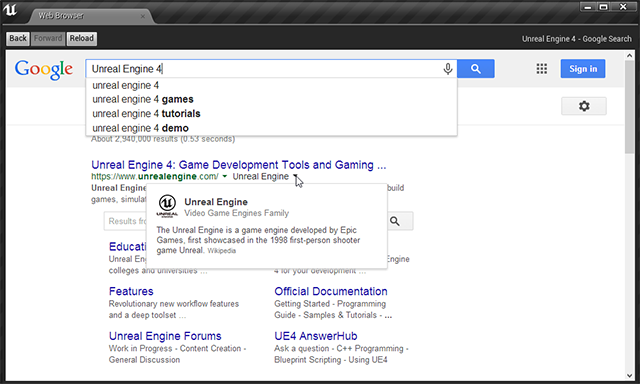Click 'Revolutionary new workflow features' description
Screen dimensions: 640x384
pyautogui.click(x=173, y=304)
